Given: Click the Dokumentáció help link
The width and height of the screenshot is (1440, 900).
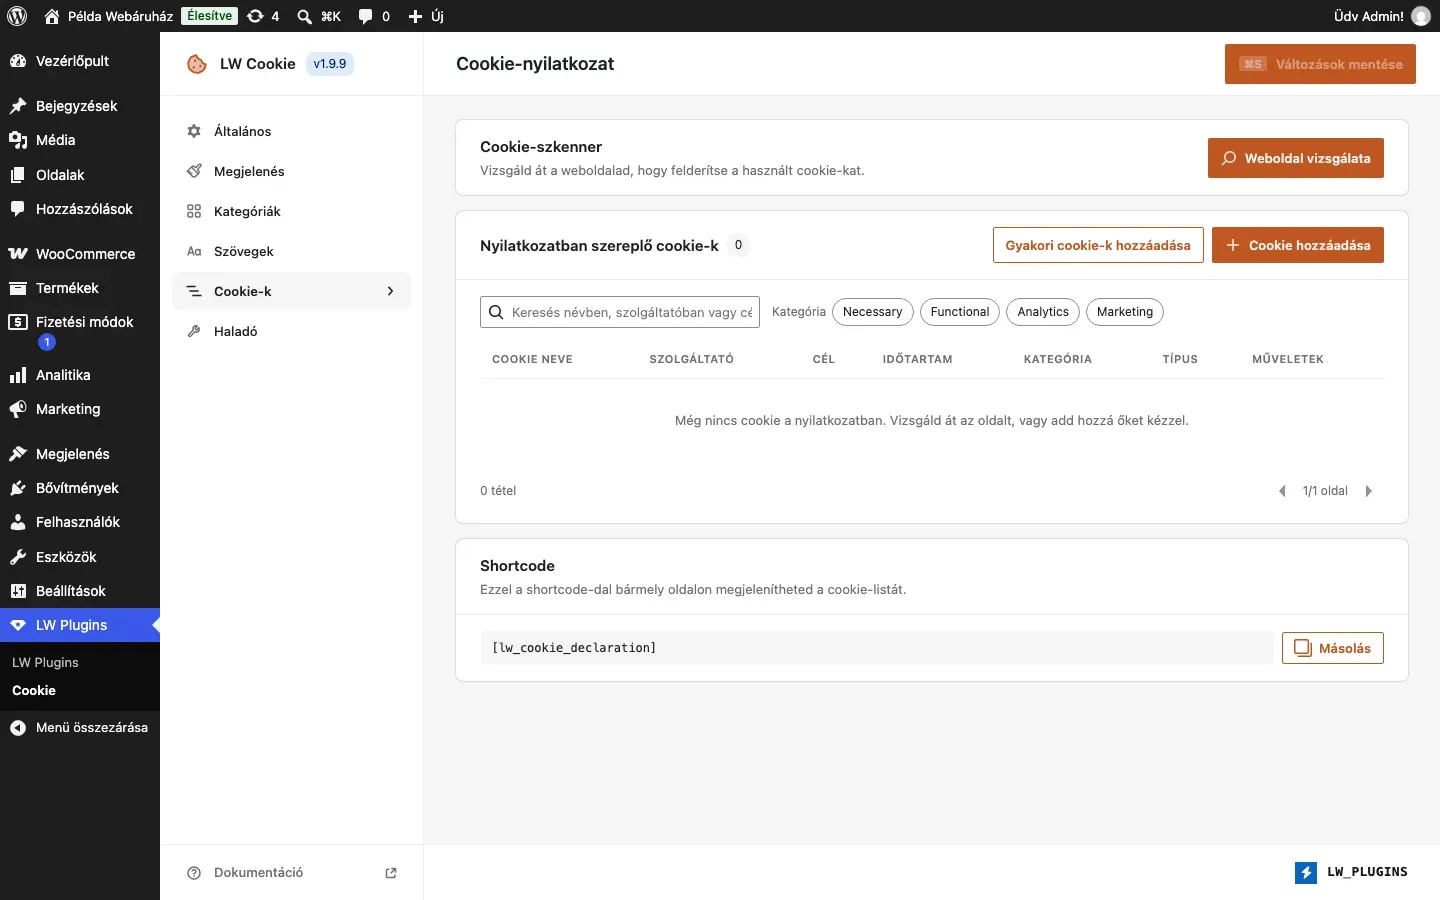Looking at the screenshot, I should [x=258, y=872].
